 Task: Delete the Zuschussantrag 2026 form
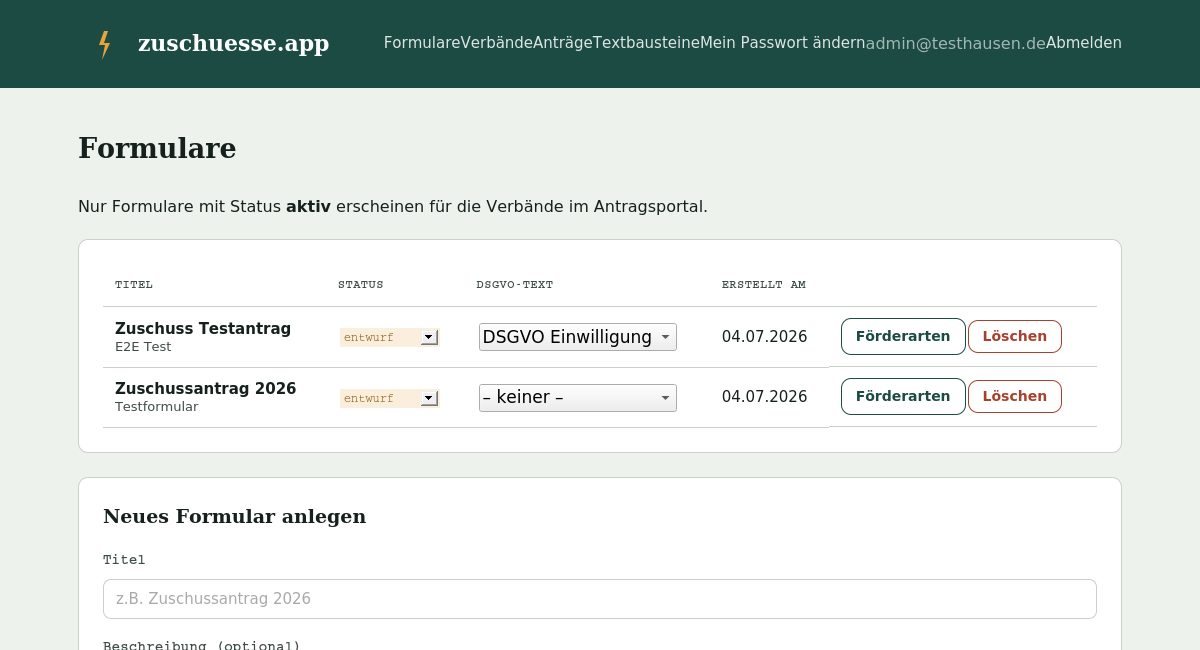point(1015,396)
